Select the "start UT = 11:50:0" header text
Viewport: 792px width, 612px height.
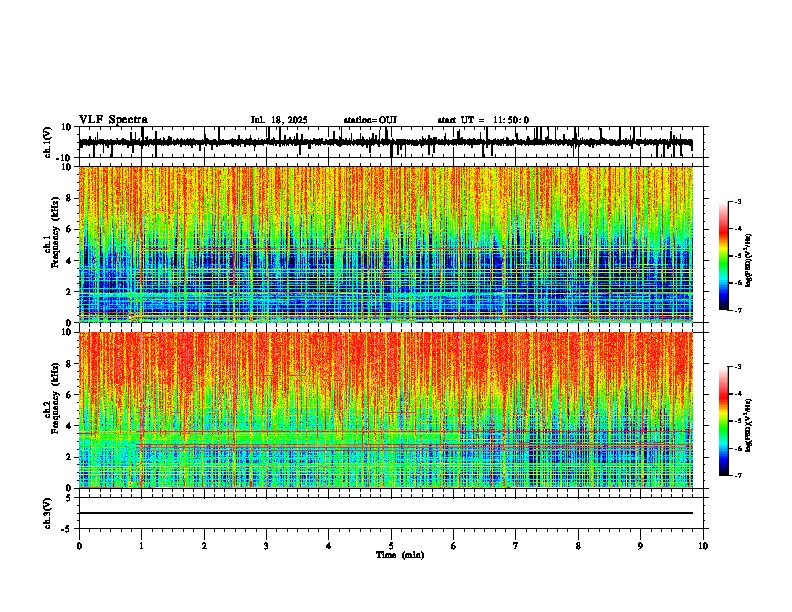[483, 120]
